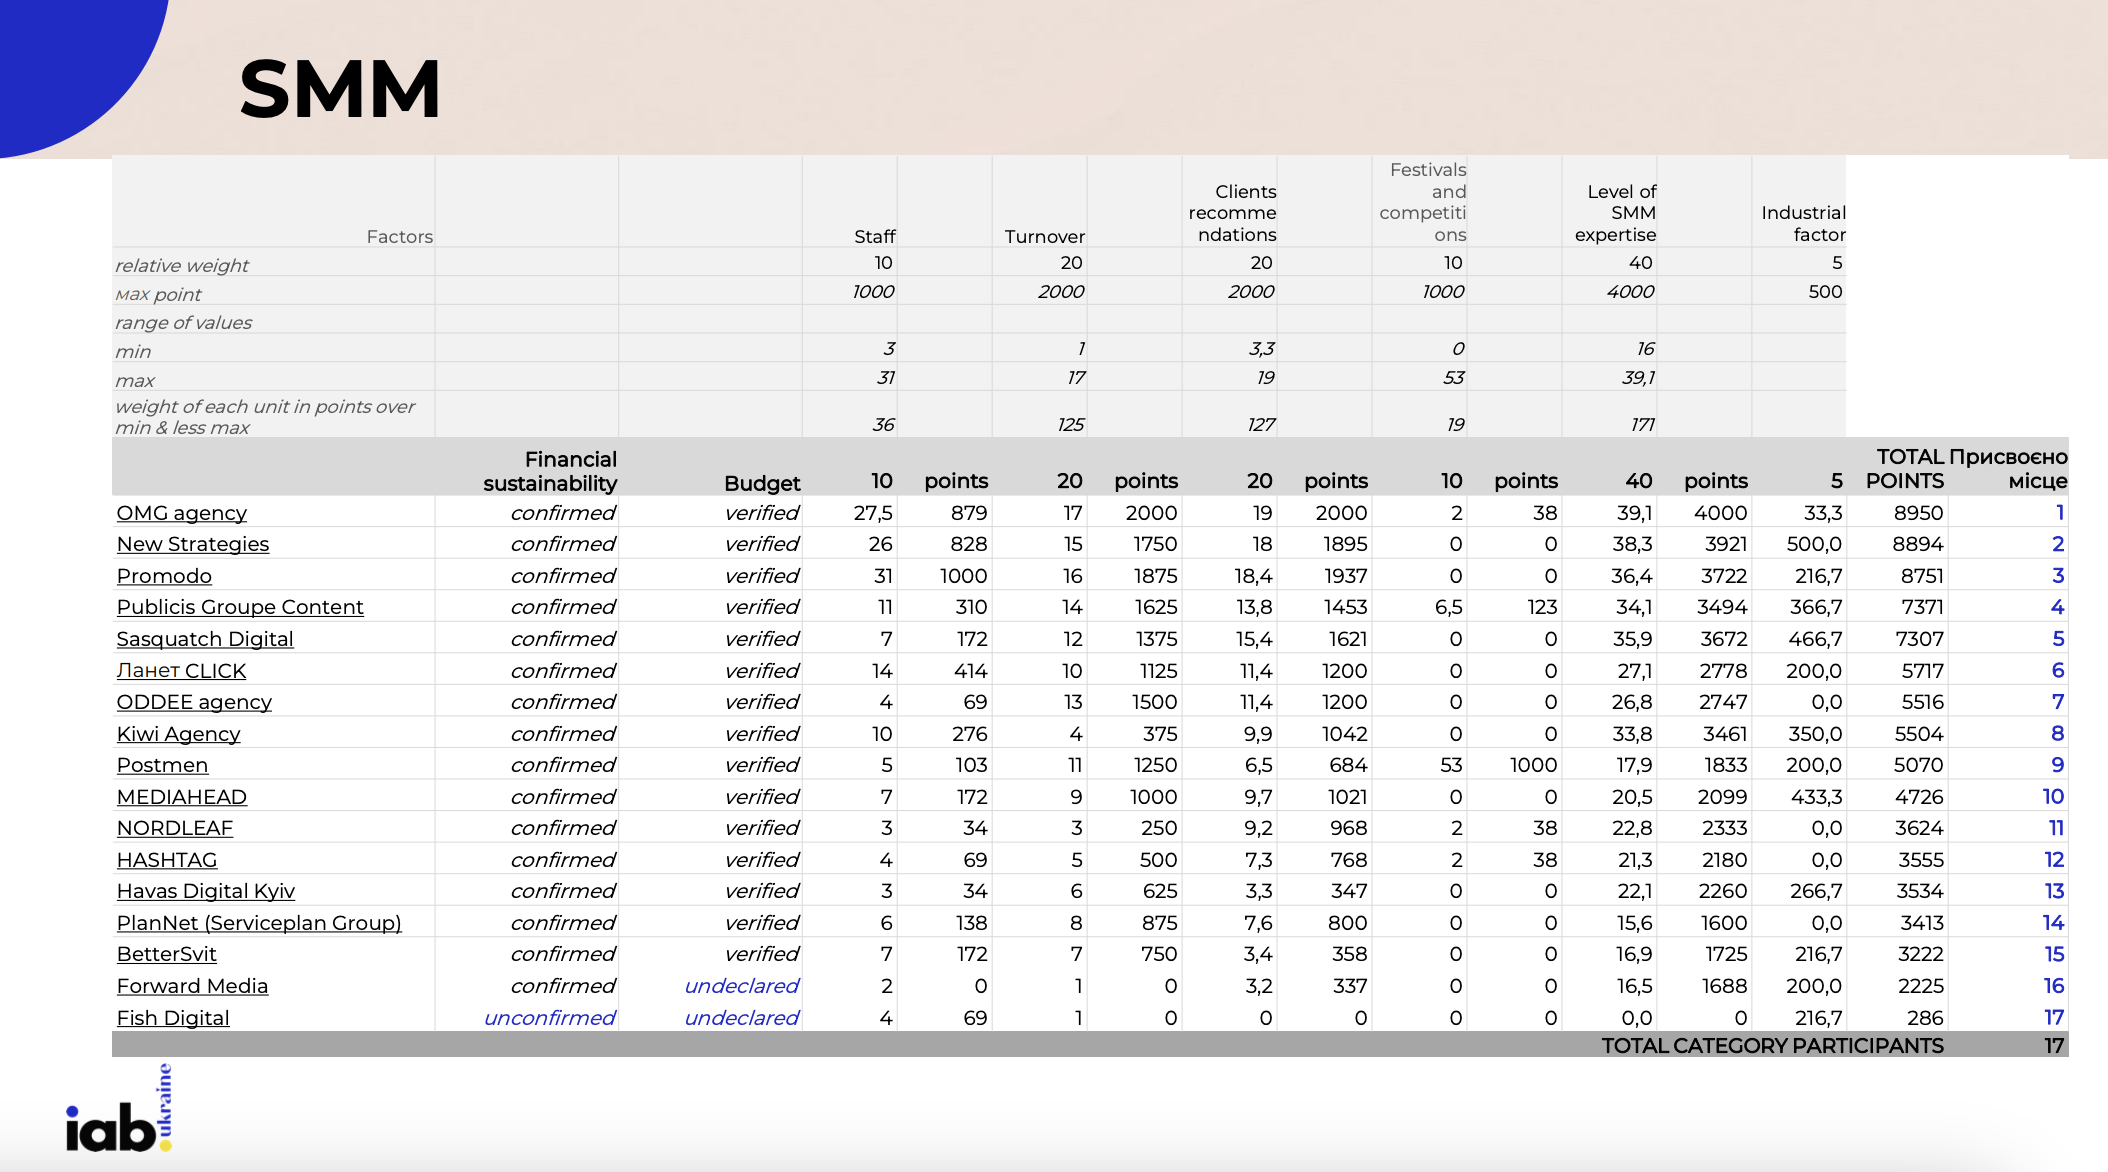
Task: Click Publicis Groupe total 7371
Action: 1922,607
